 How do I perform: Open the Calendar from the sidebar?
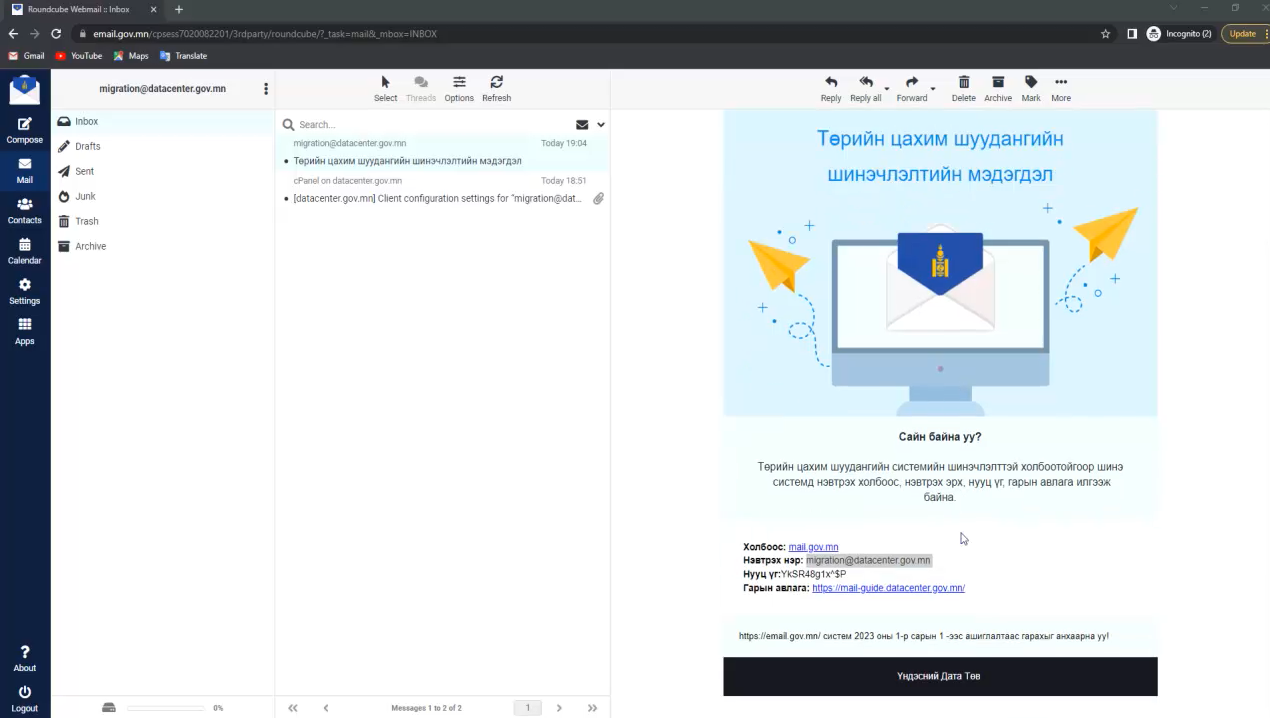pyautogui.click(x=25, y=250)
